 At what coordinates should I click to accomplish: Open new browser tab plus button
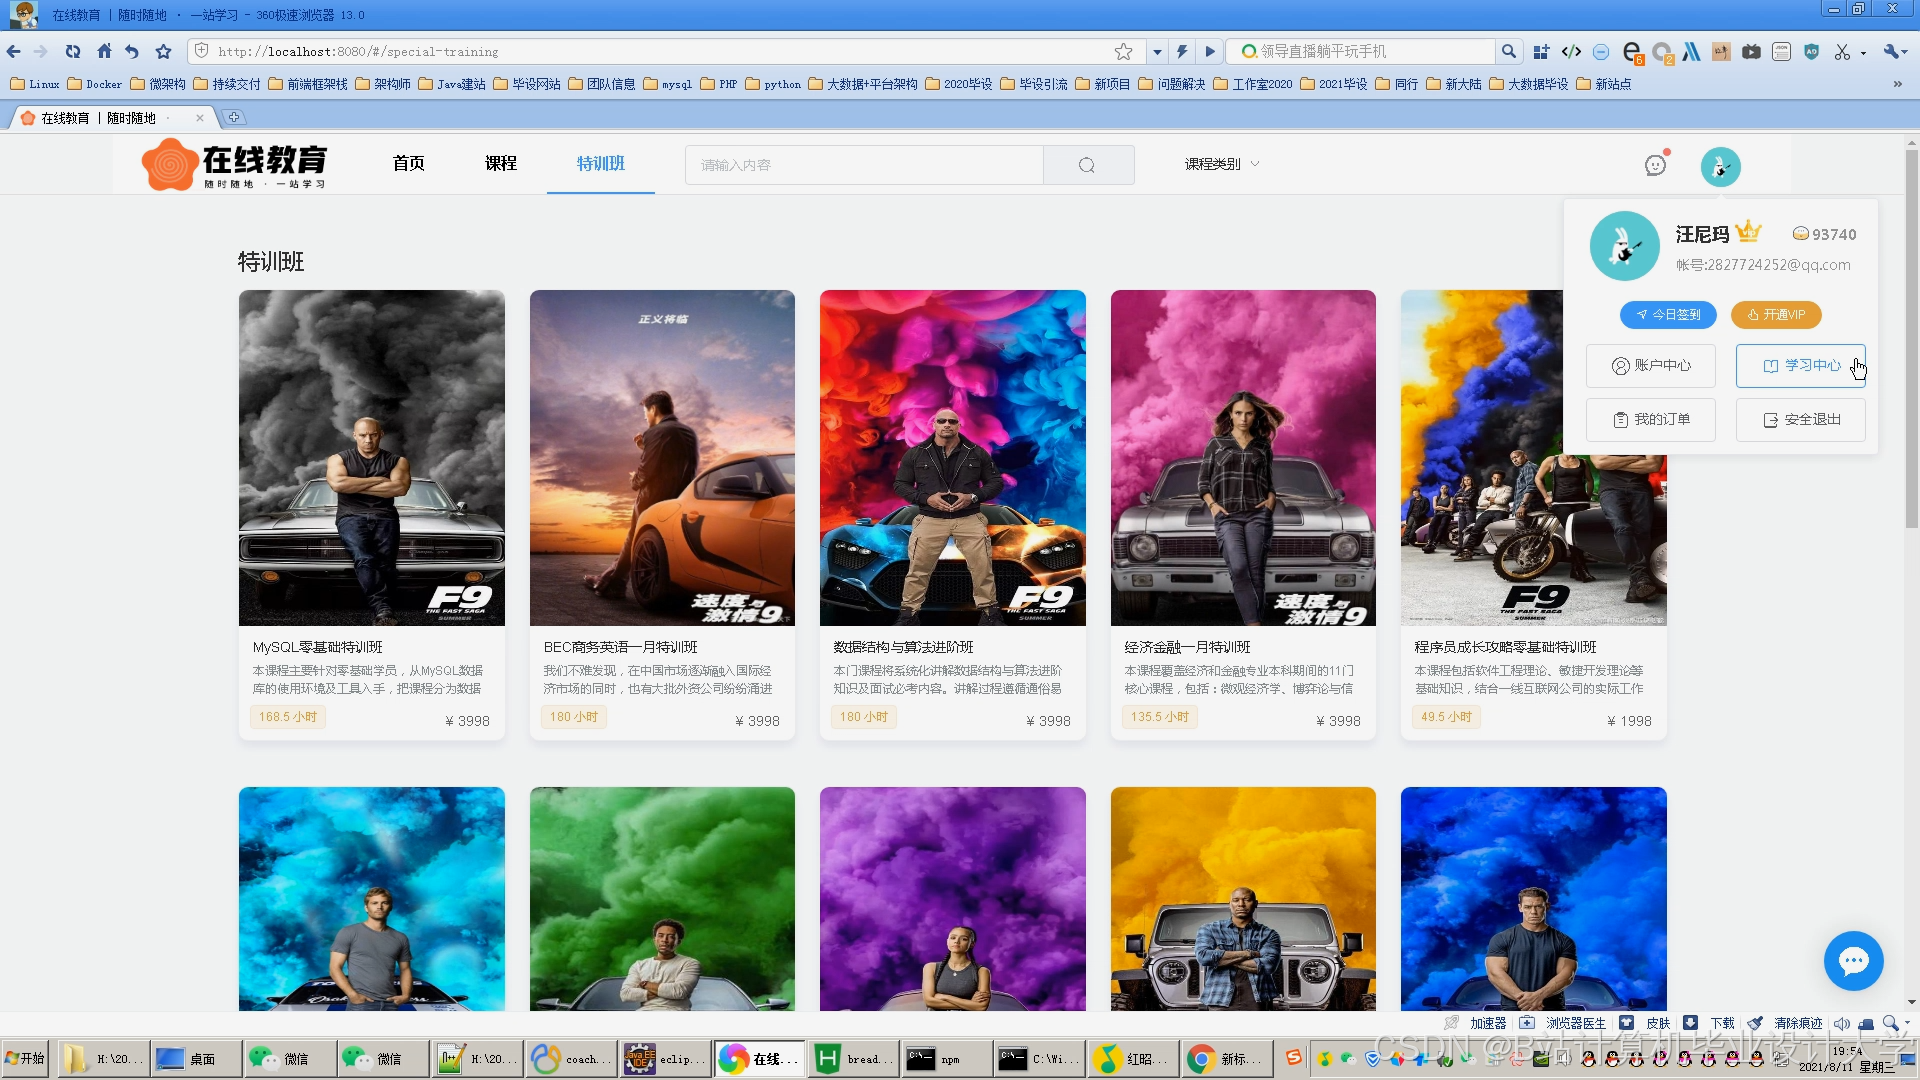(233, 117)
